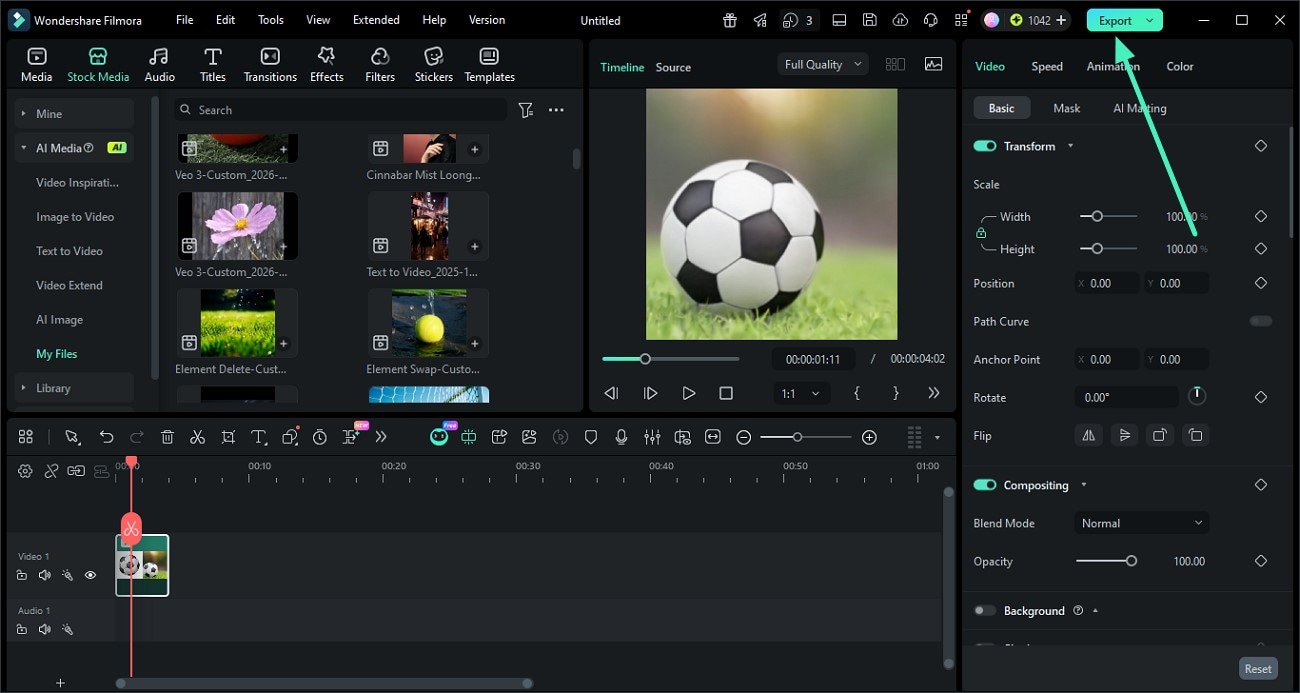1300x693 pixels.
Task: Select the Split tool in the timeline toolbar
Action: point(197,437)
